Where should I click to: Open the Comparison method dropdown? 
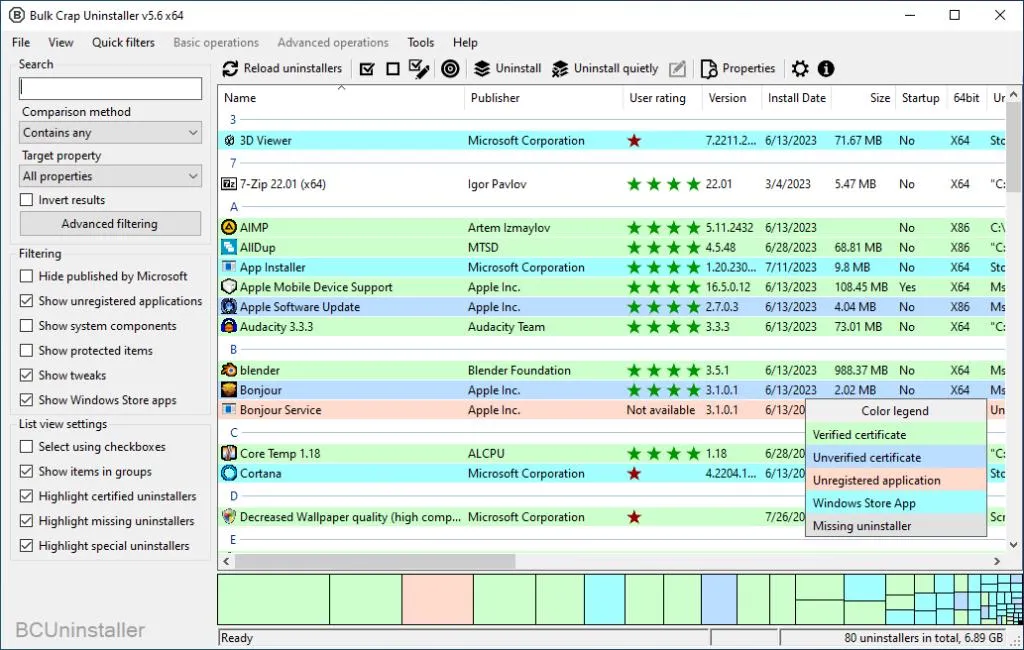coord(110,133)
